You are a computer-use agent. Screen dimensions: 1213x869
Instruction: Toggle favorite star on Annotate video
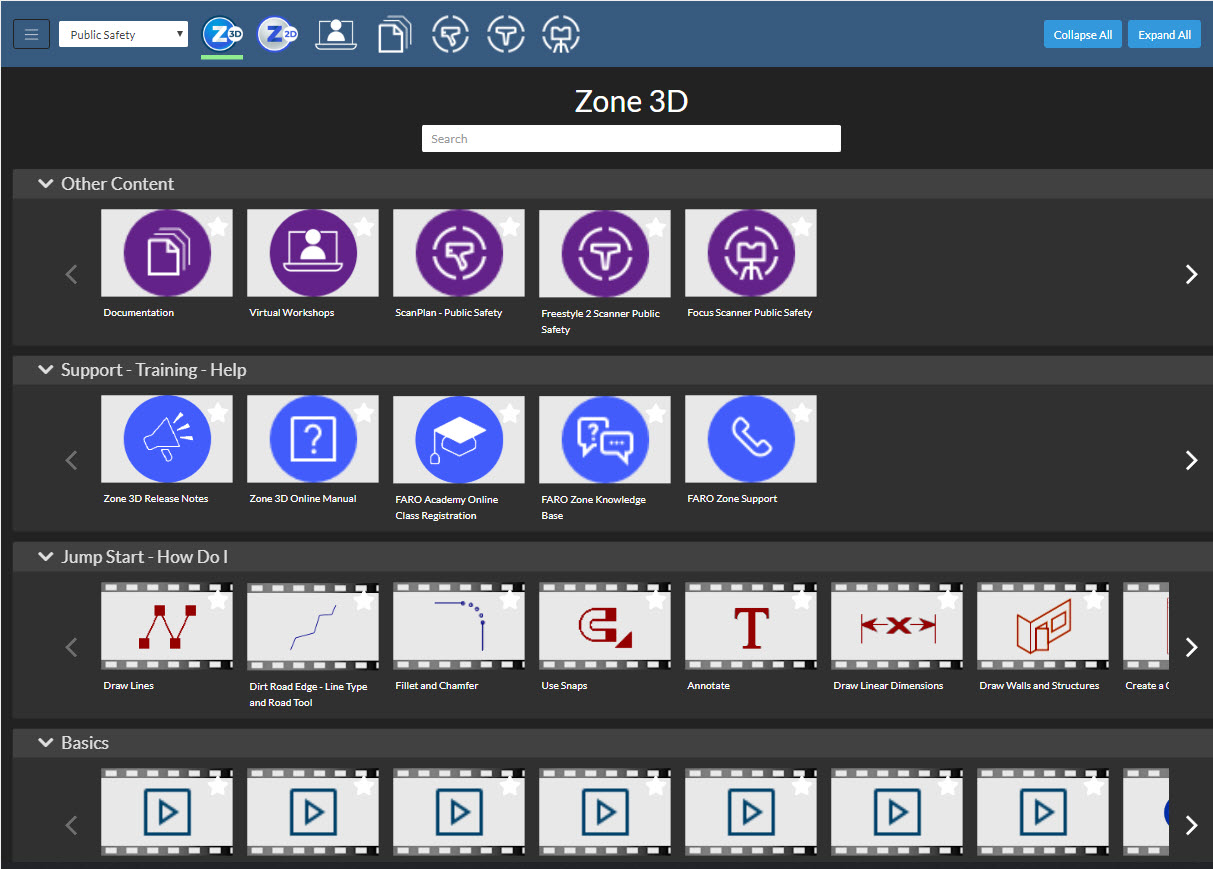(x=802, y=599)
